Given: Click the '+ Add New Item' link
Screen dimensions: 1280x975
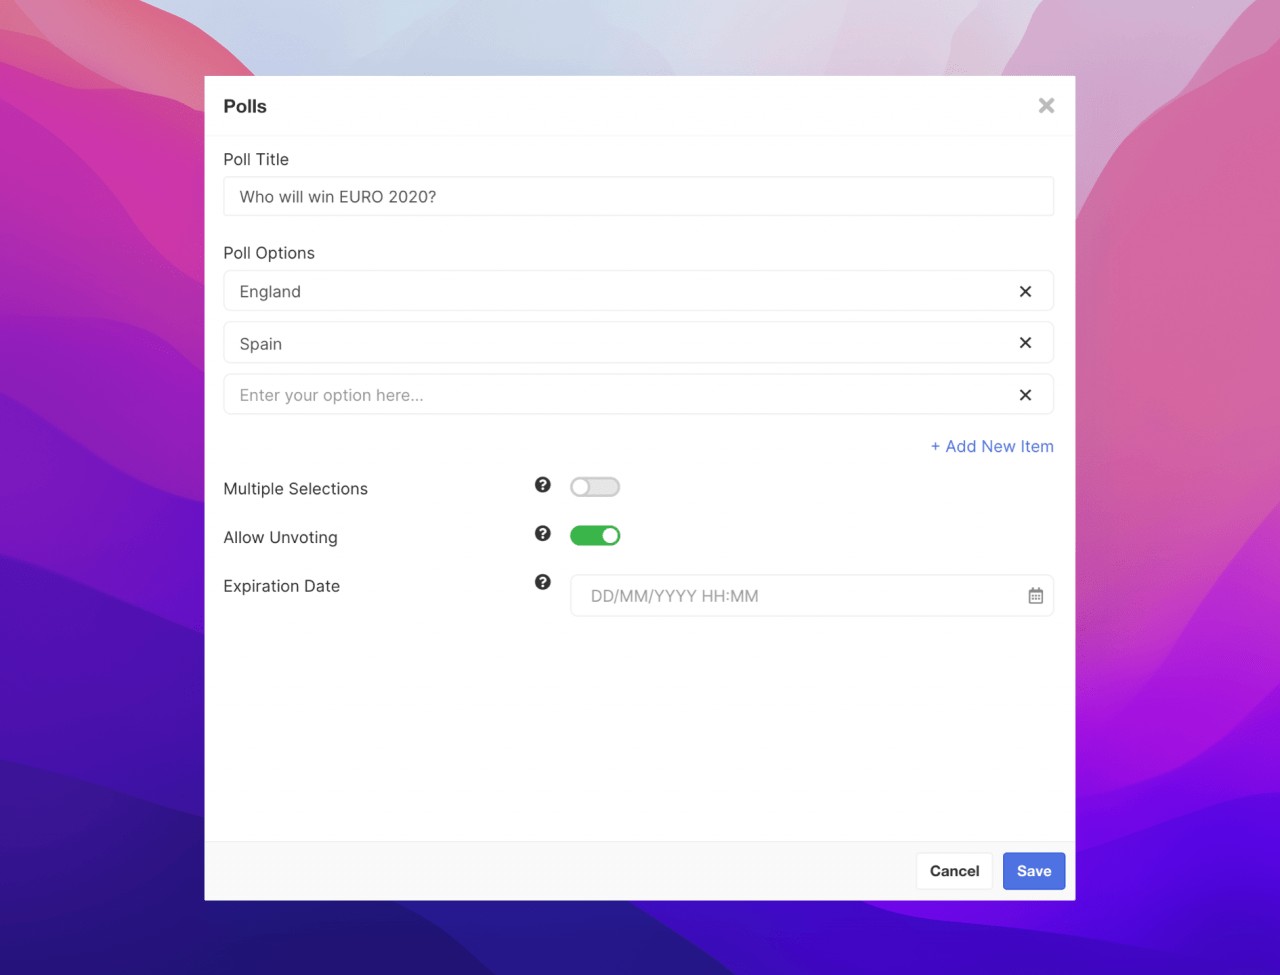Looking at the screenshot, I should tap(992, 447).
